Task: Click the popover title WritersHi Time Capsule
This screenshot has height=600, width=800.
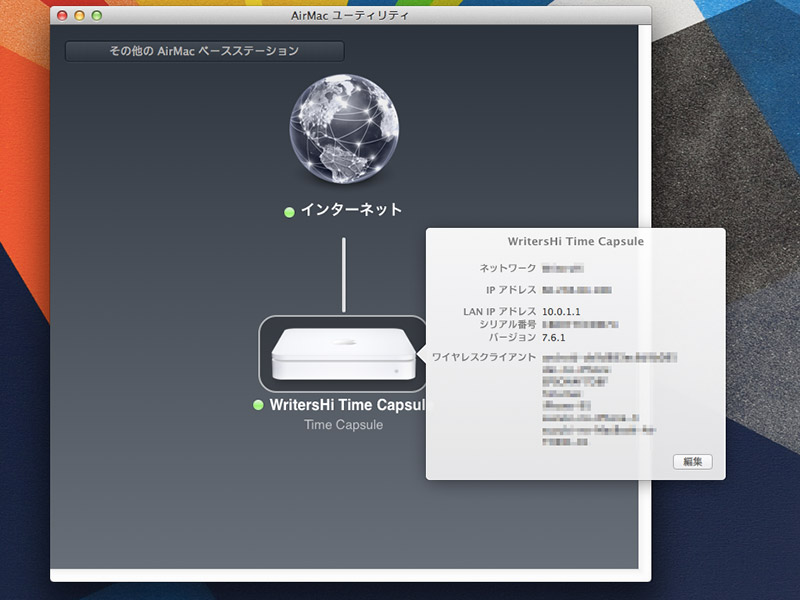Action: point(576,241)
